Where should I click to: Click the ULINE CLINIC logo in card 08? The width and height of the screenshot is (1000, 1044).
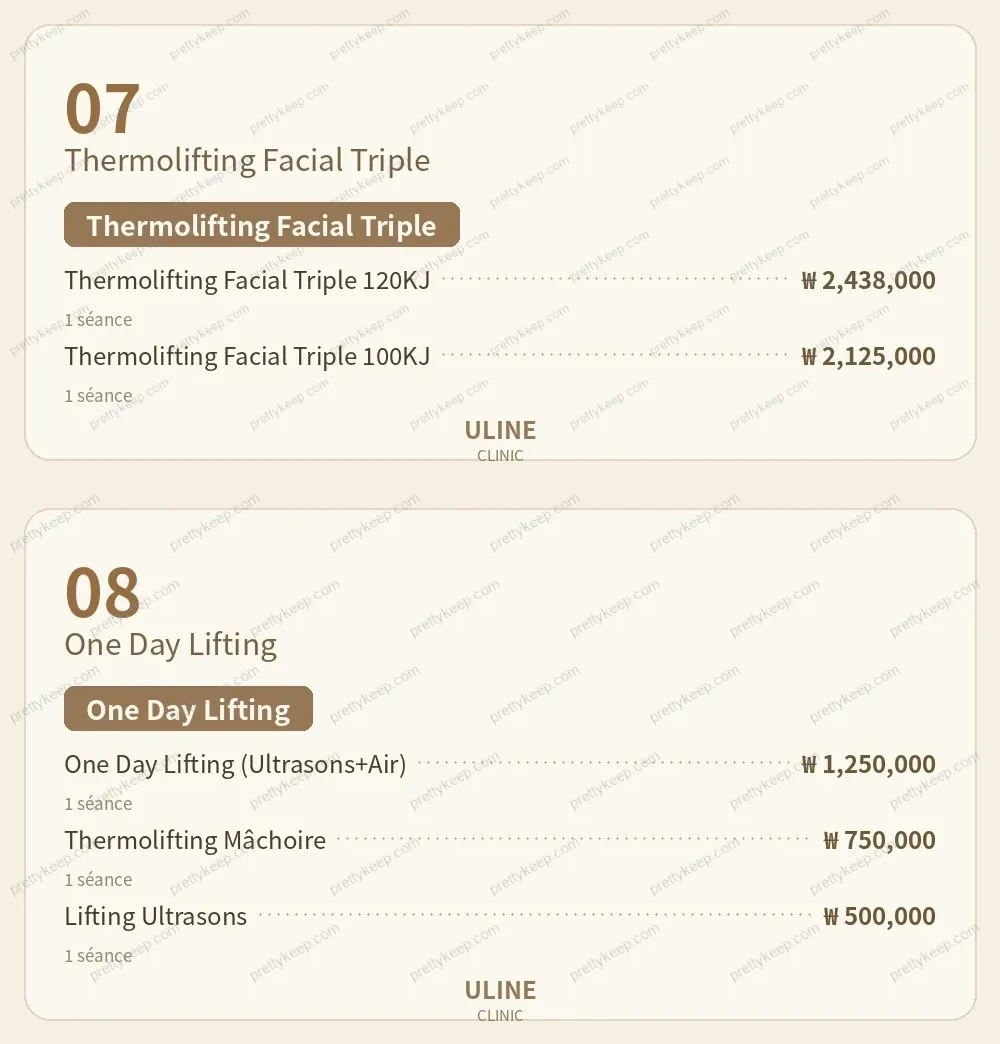[500, 999]
